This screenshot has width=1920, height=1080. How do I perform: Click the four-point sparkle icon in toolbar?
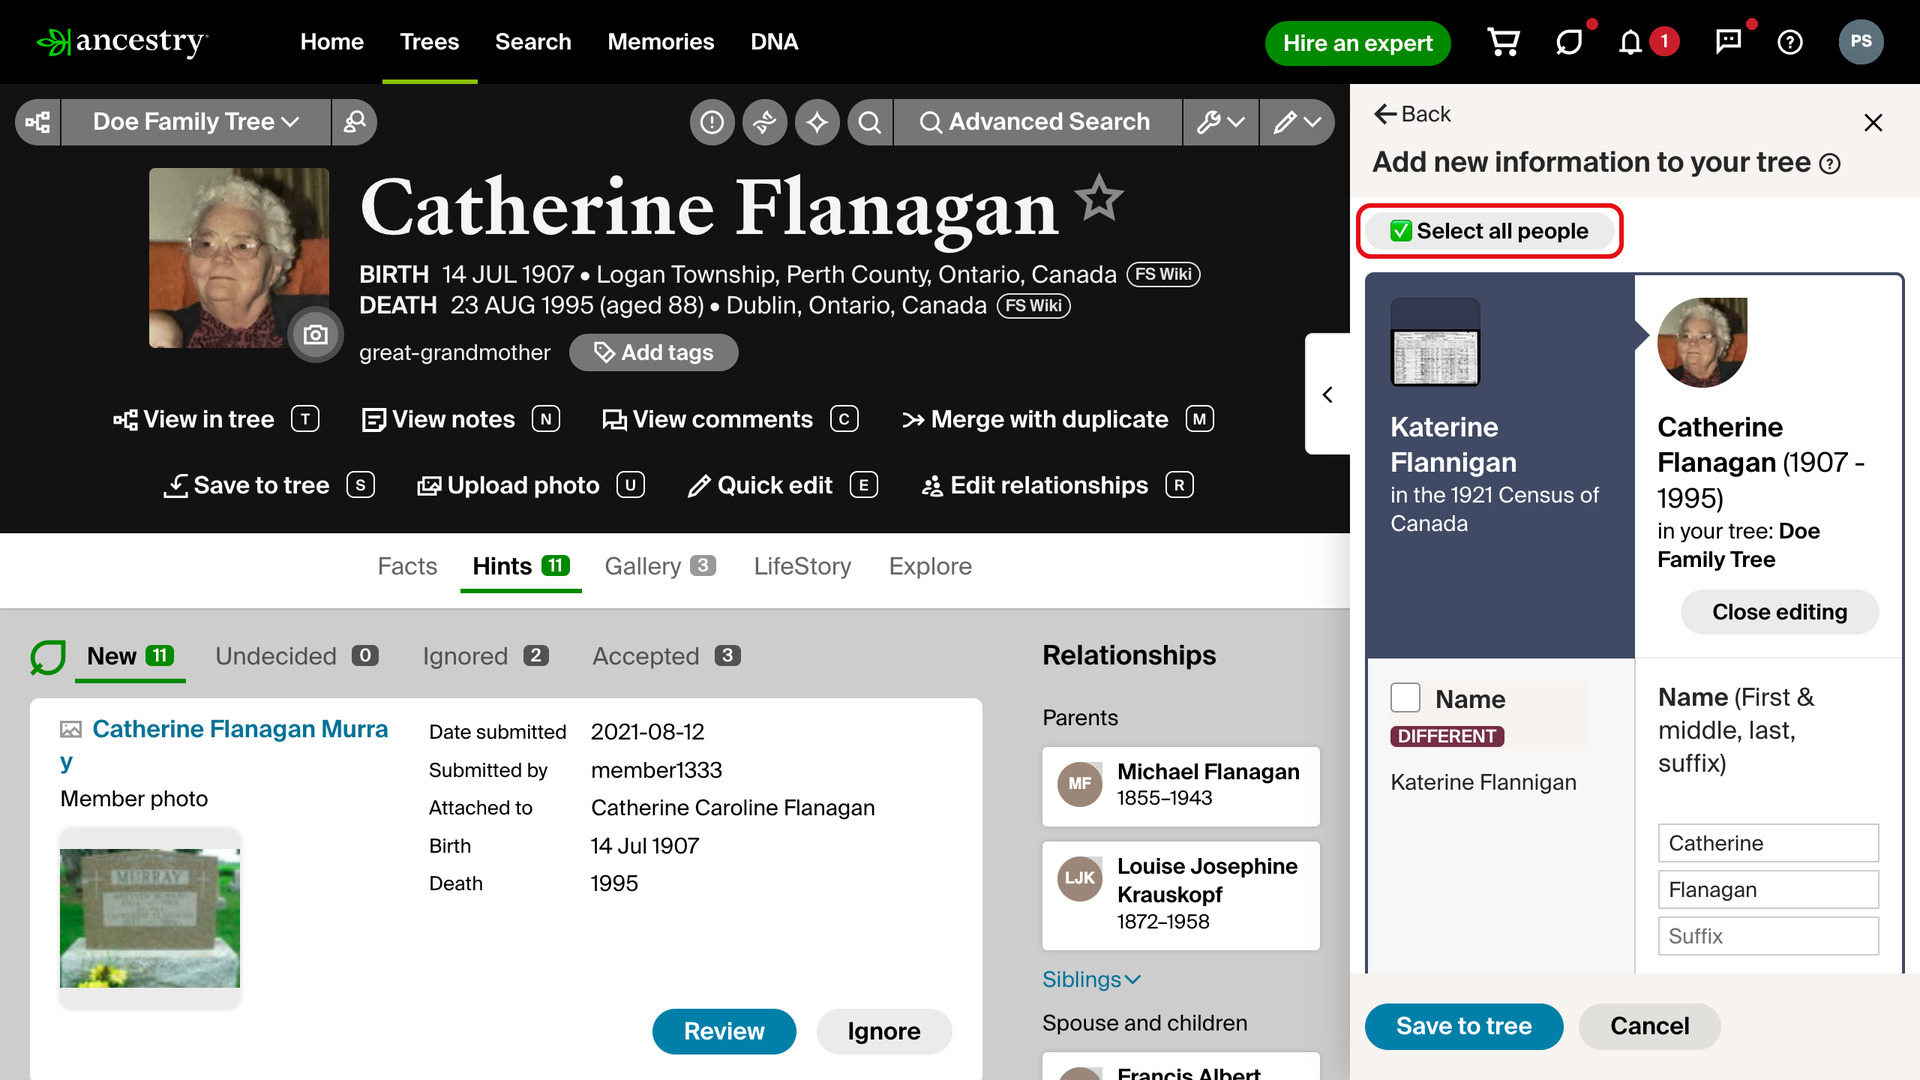(817, 122)
